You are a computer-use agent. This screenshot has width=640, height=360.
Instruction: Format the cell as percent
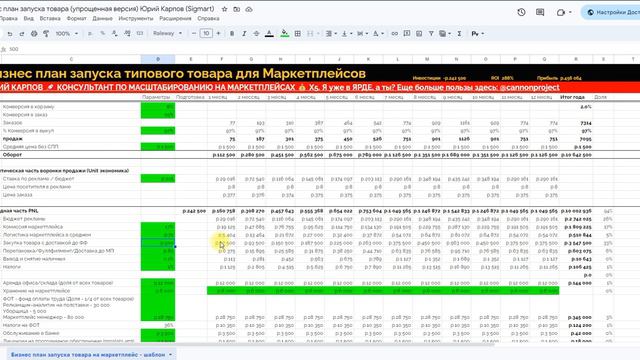[x=102, y=33]
